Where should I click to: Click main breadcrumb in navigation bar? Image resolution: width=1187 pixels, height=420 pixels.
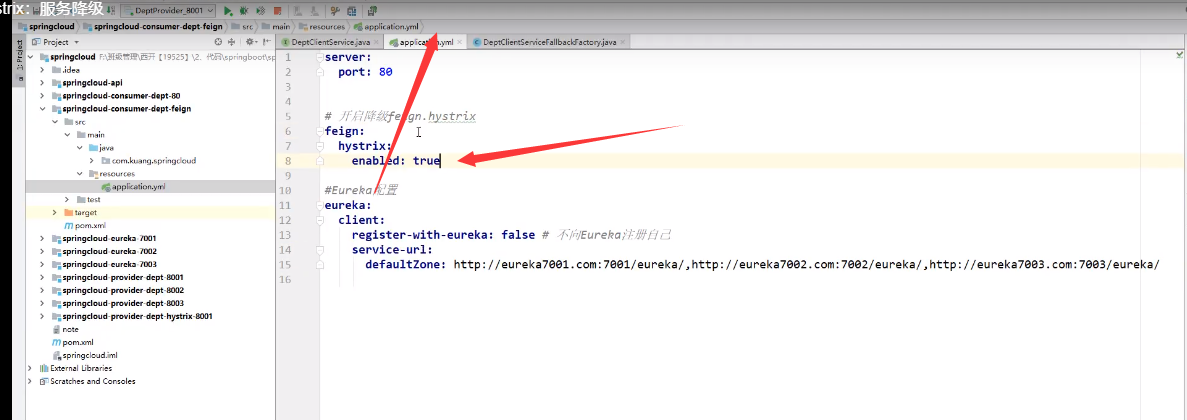[276, 26]
